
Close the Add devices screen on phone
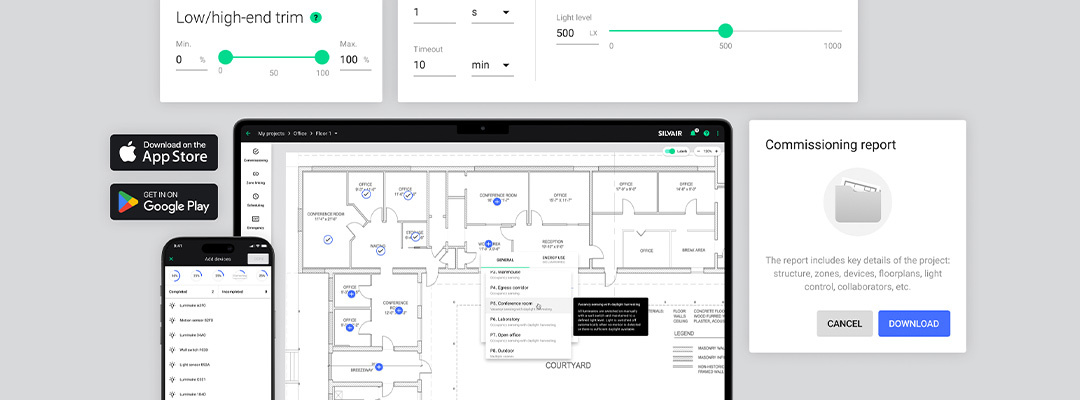pos(172,258)
